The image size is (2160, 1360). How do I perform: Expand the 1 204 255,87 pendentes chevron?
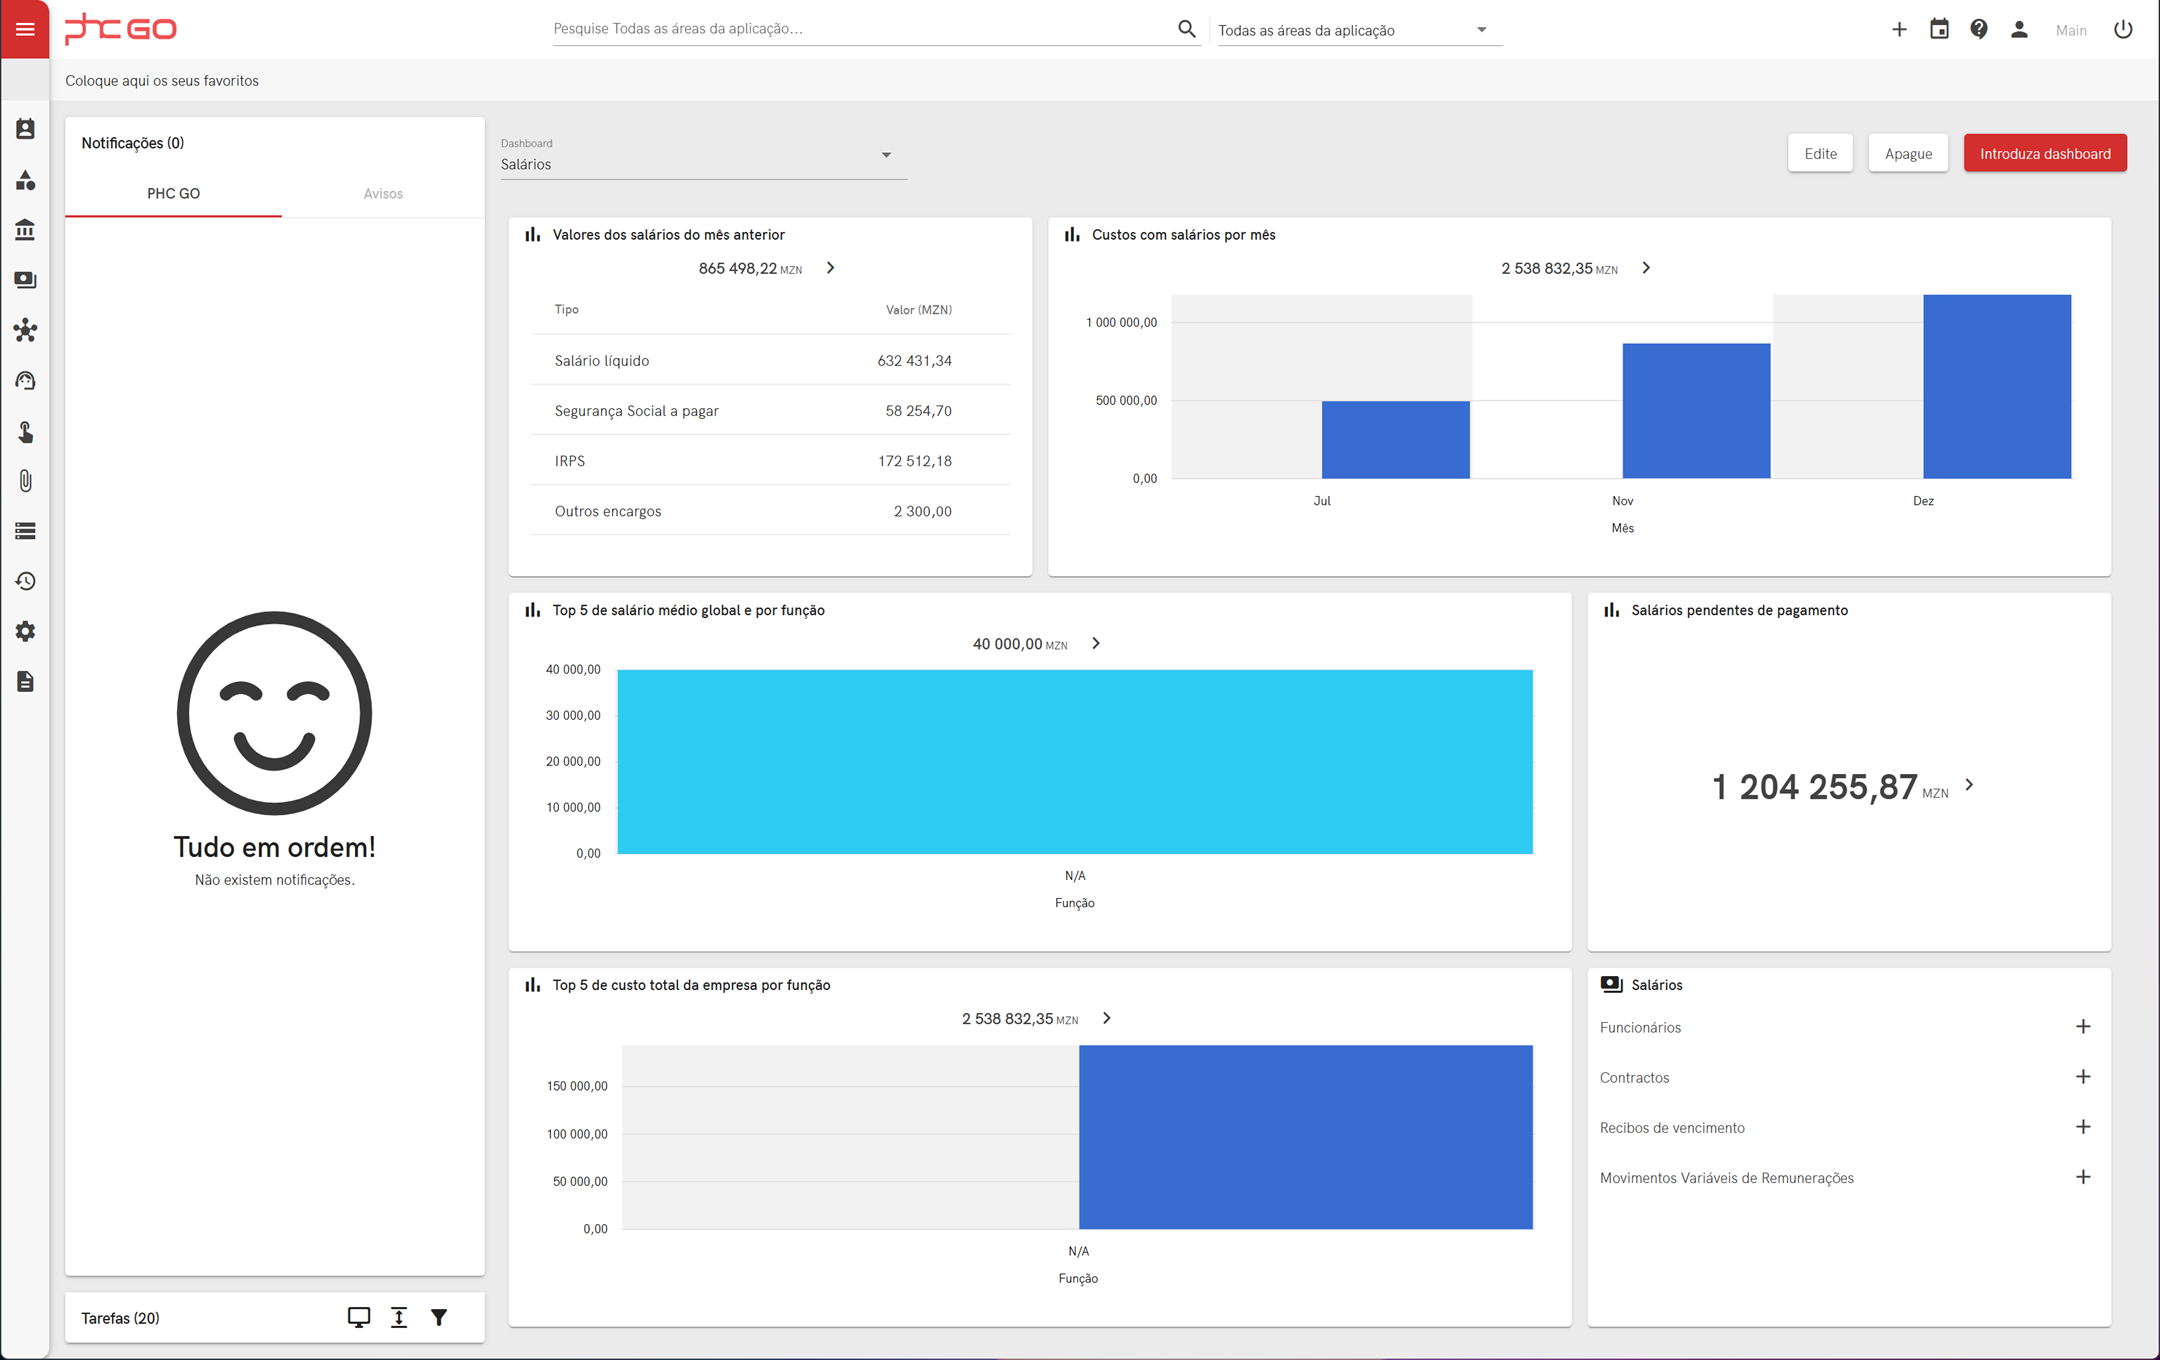(1969, 785)
